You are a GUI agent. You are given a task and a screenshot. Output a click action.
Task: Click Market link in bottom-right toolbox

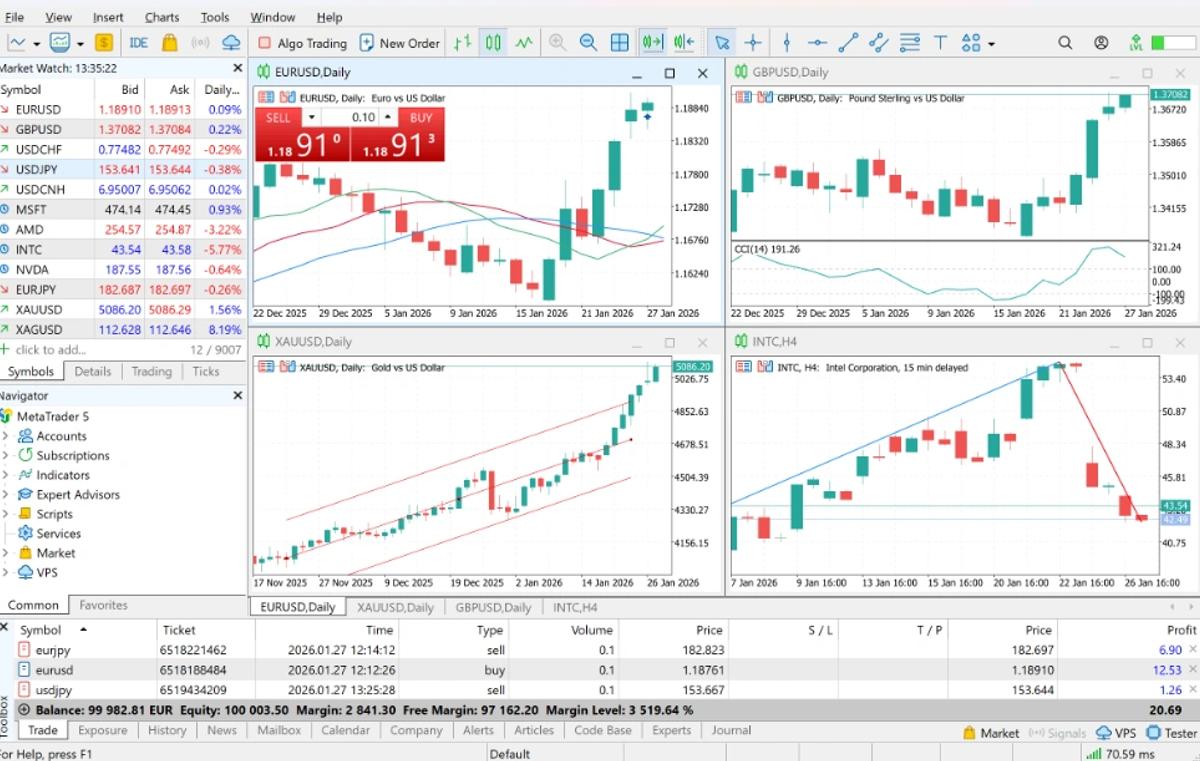[x=990, y=733]
